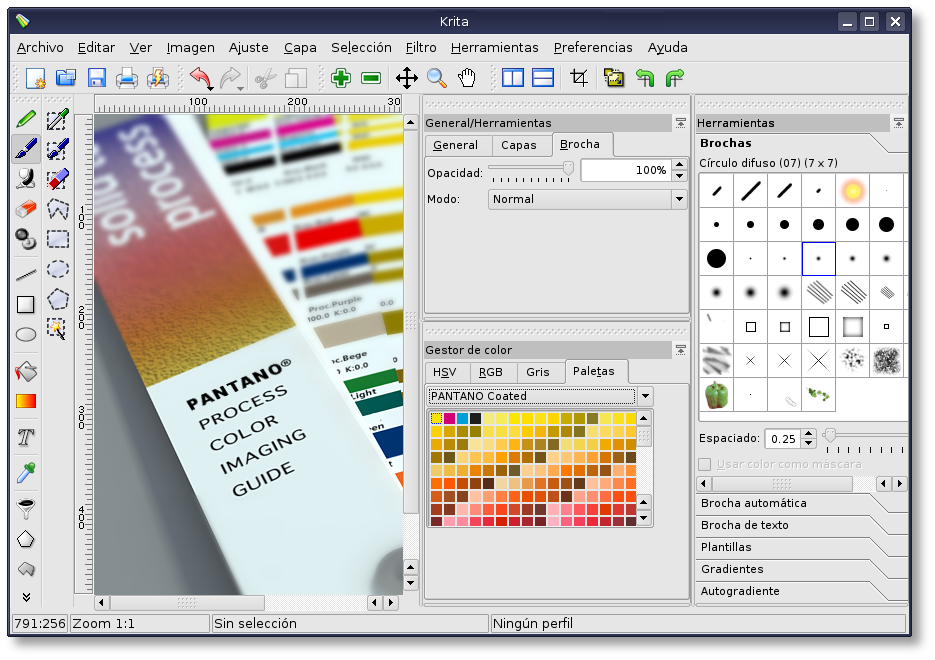Increase Espaciado value with up arrow
The height and width of the screenshot is (660, 935).
click(x=809, y=433)
